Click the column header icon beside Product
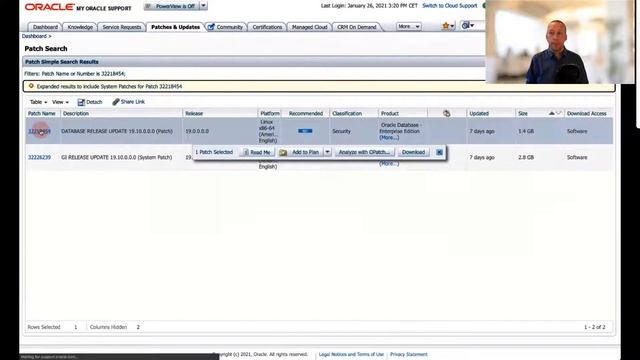Screen dimensions: 640x360 click(x=447, y=113)
